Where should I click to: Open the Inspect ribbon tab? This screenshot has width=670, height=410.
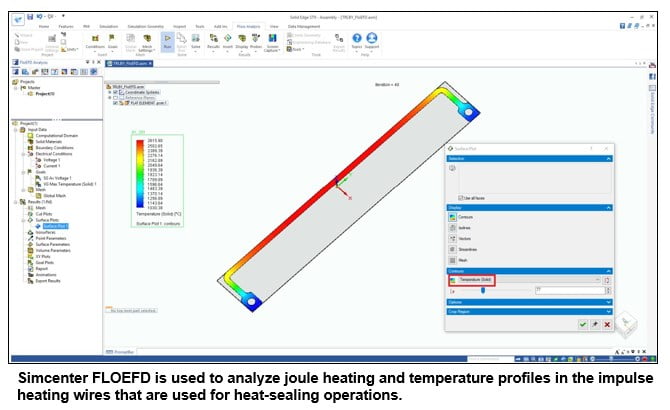point(179,26)
